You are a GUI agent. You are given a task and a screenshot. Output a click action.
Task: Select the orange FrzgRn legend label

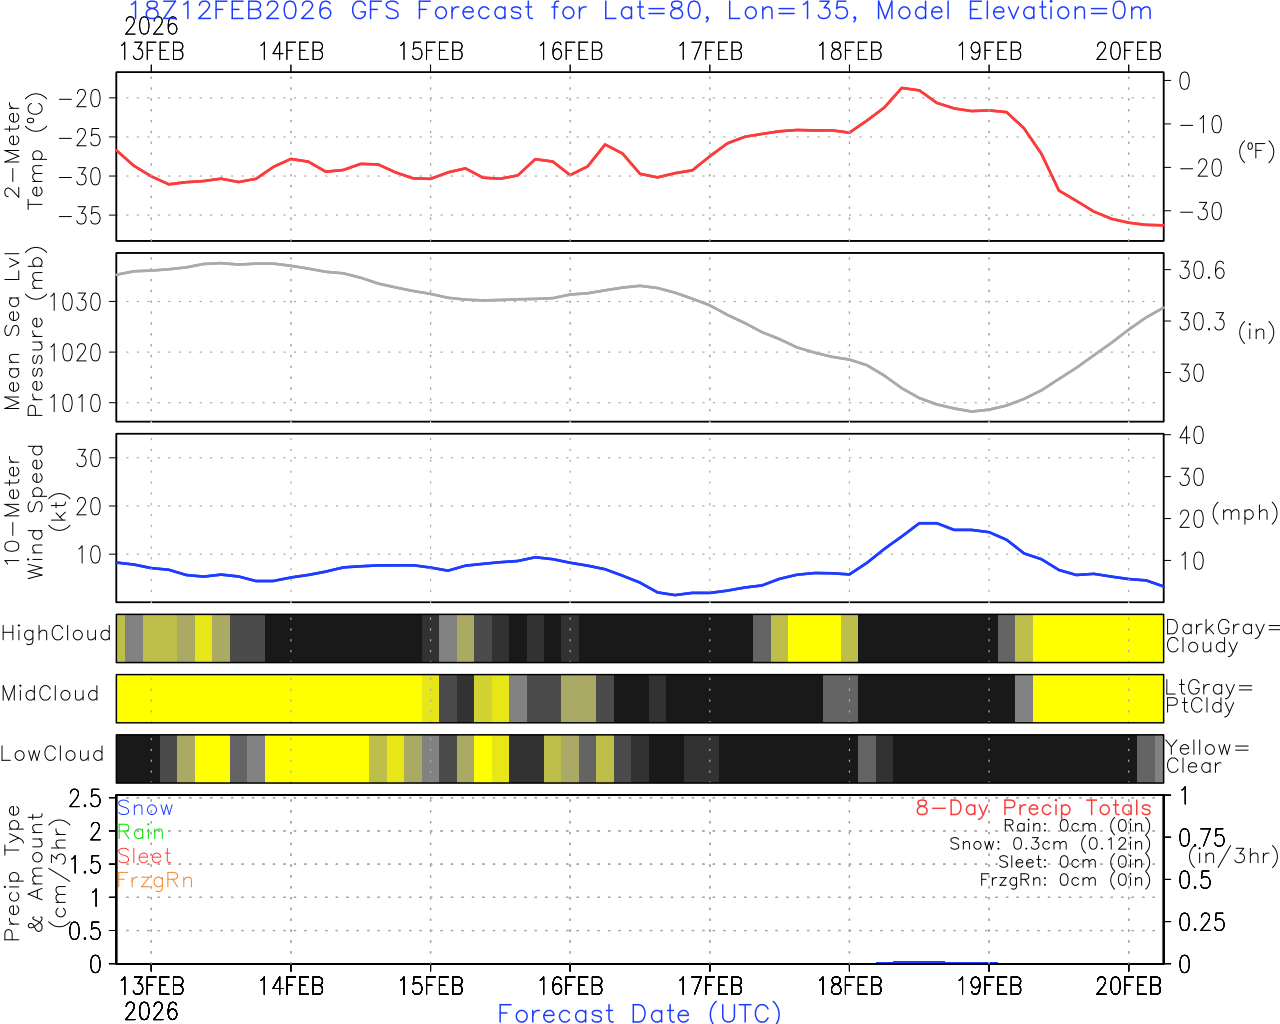[154, 880]
